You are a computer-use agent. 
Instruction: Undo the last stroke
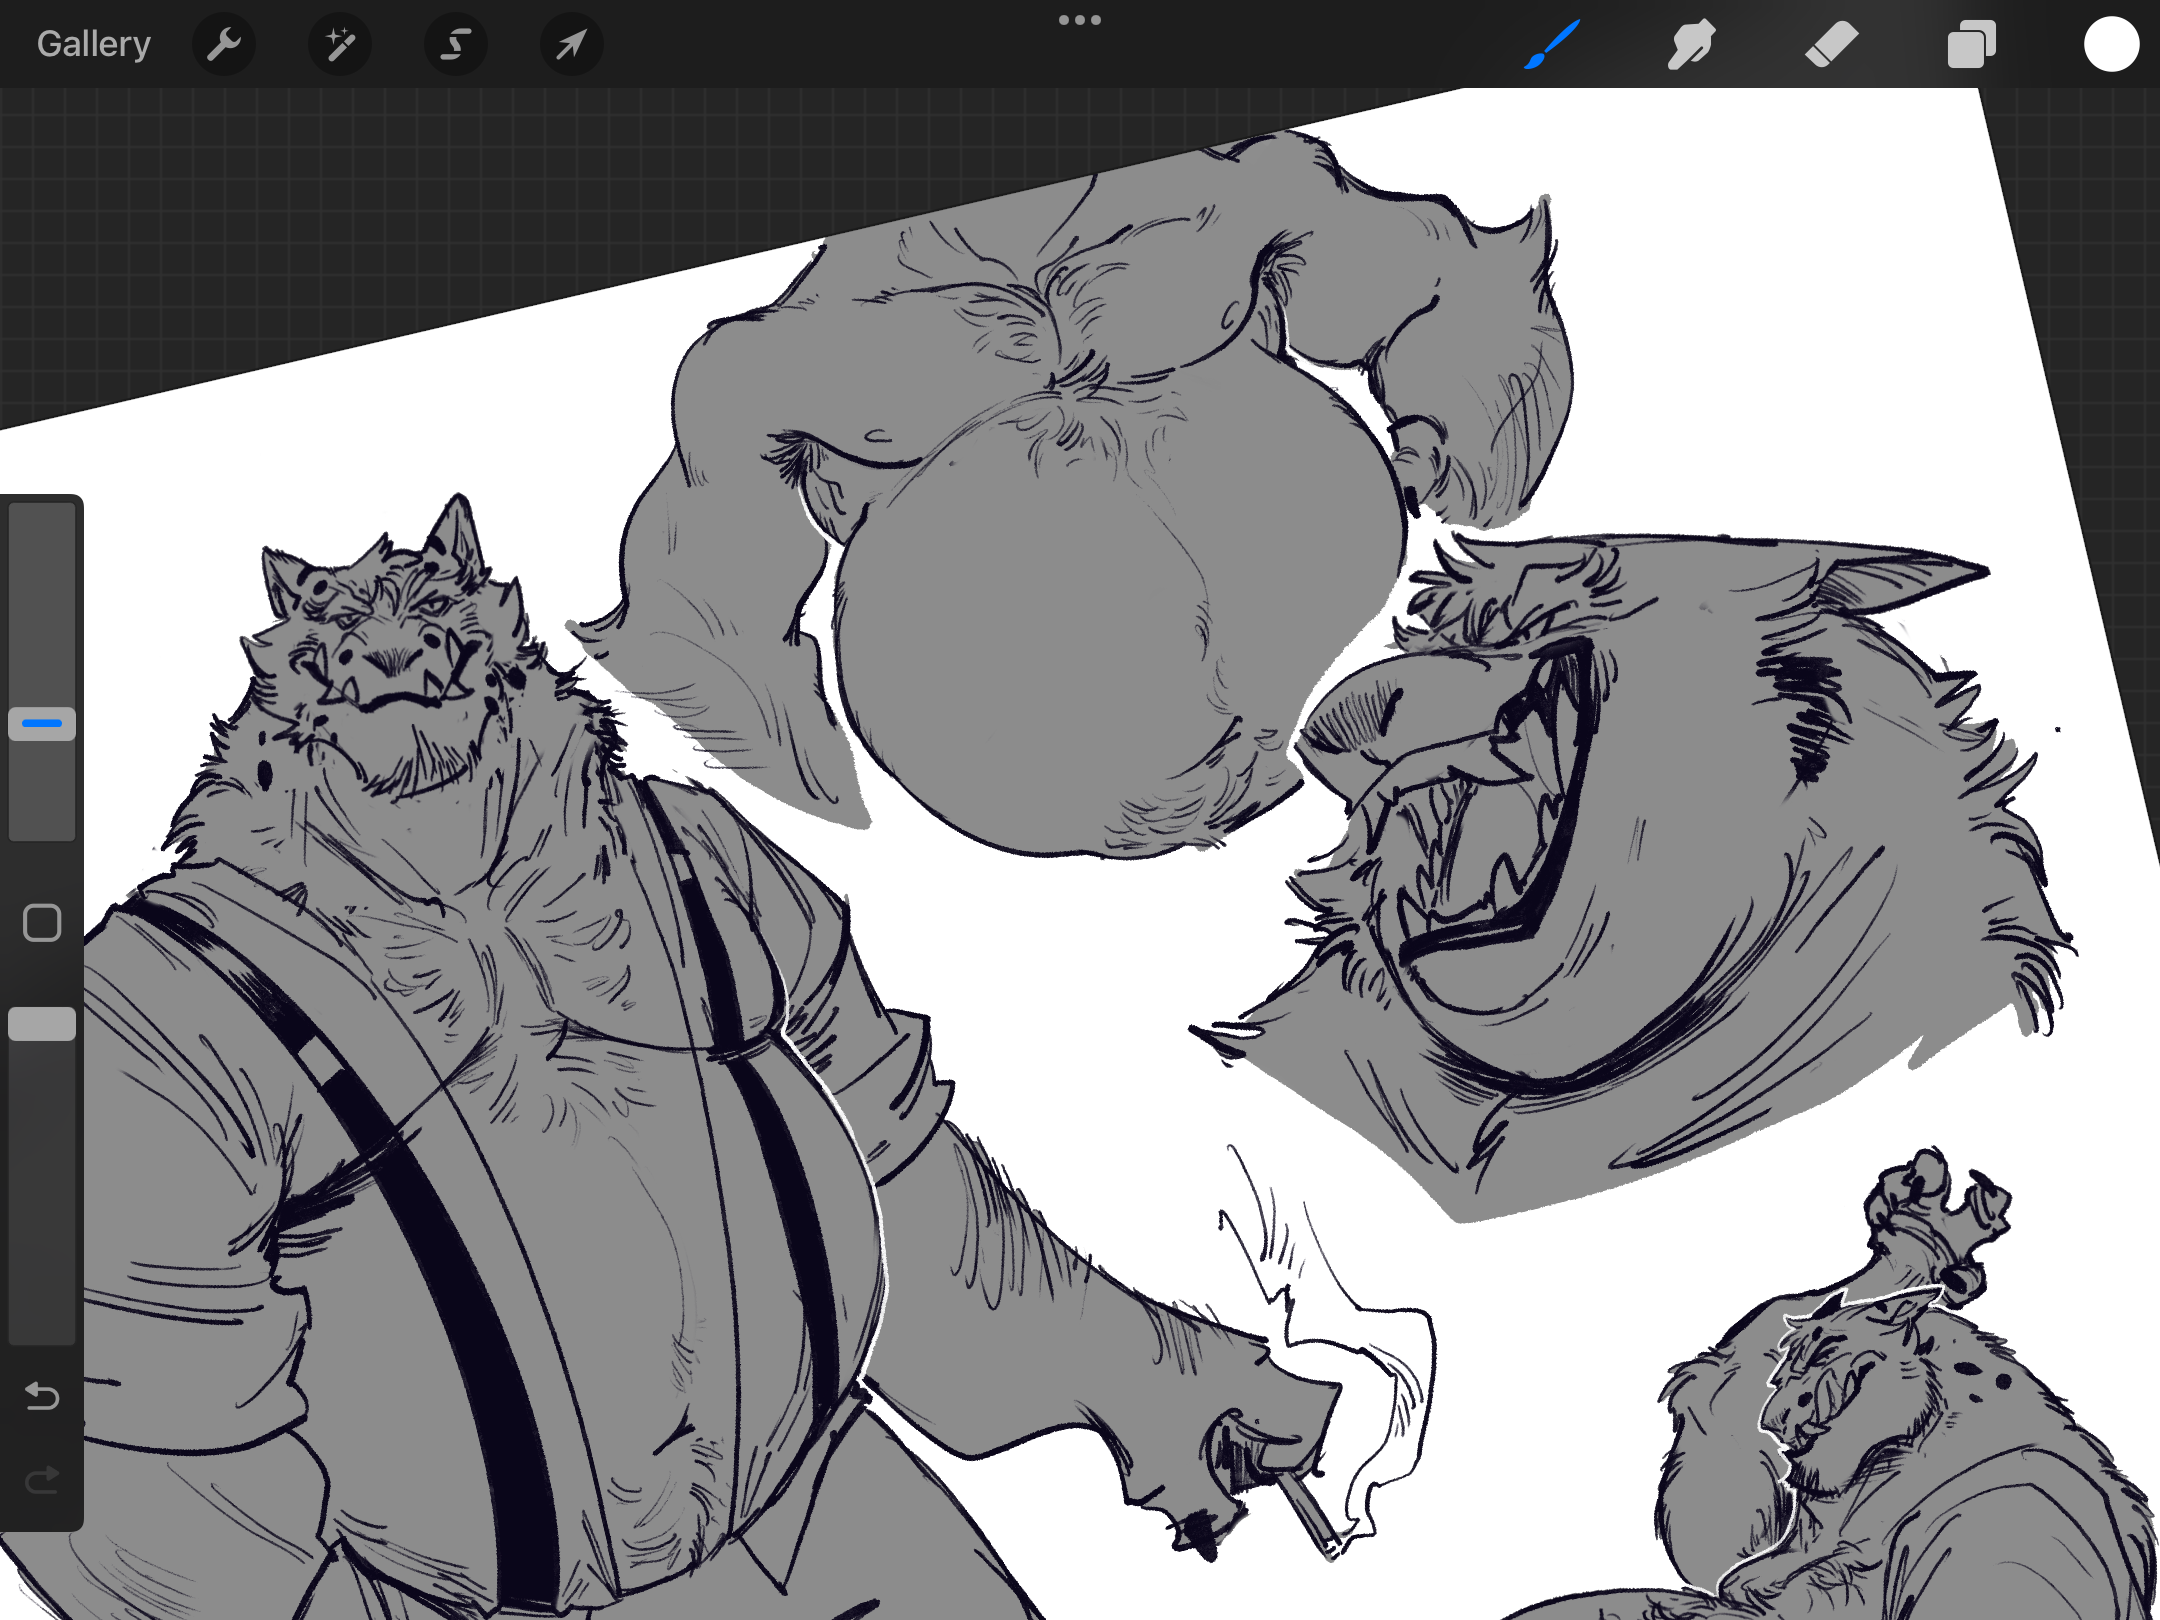(42, 1395)
